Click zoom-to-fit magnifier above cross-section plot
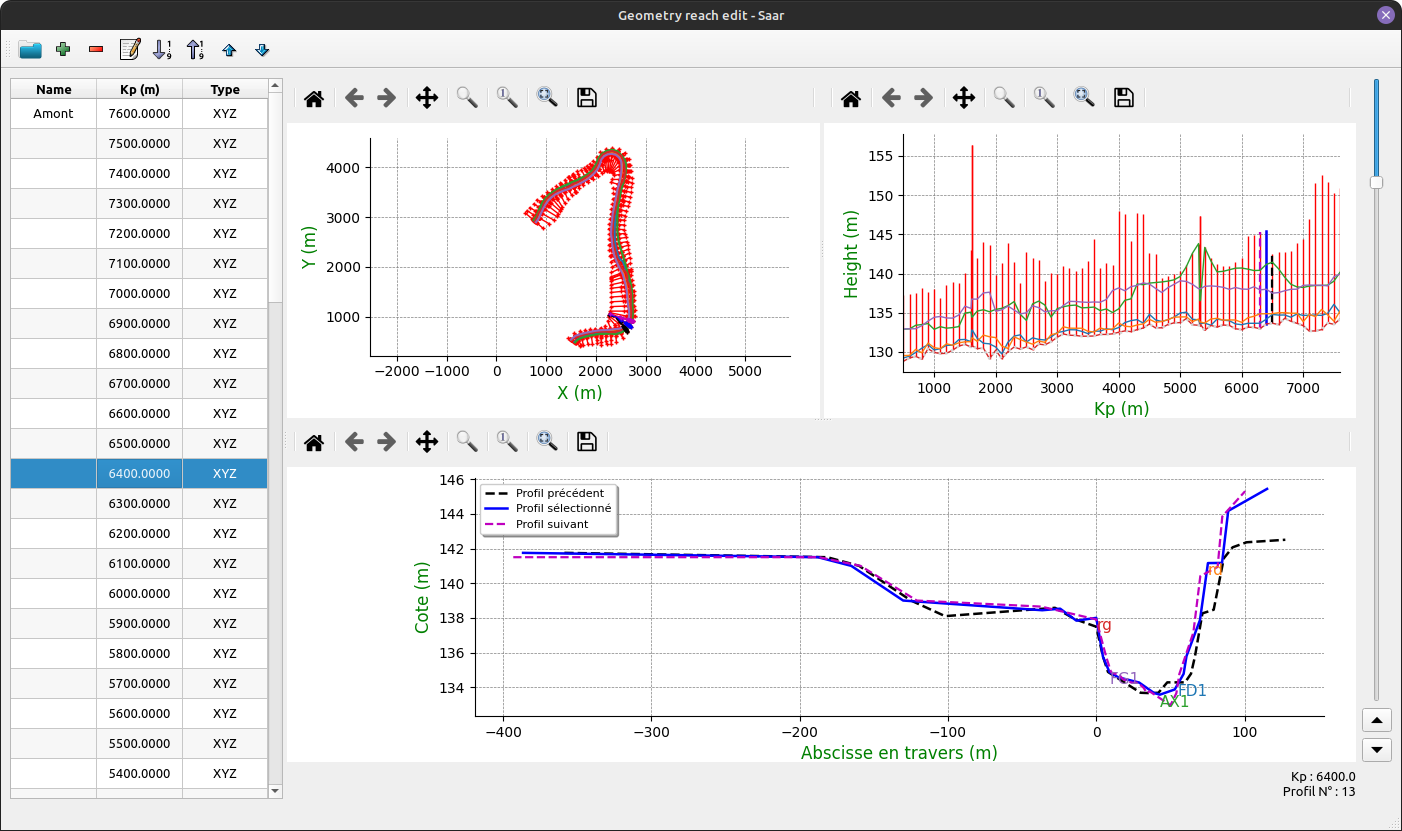 [547, 442]
